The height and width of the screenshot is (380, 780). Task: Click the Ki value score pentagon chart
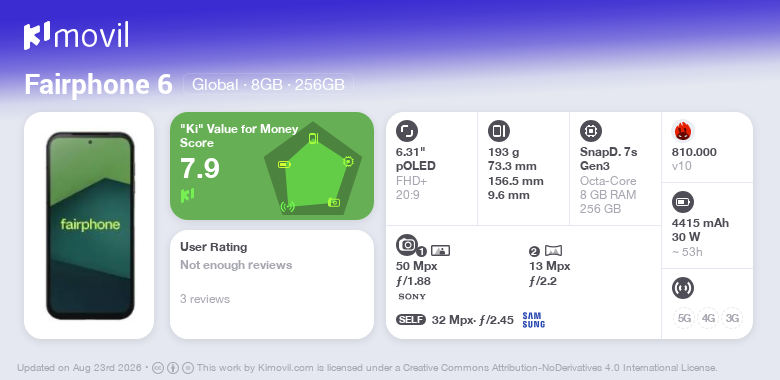pyautogui.click(x=313, y=169)
